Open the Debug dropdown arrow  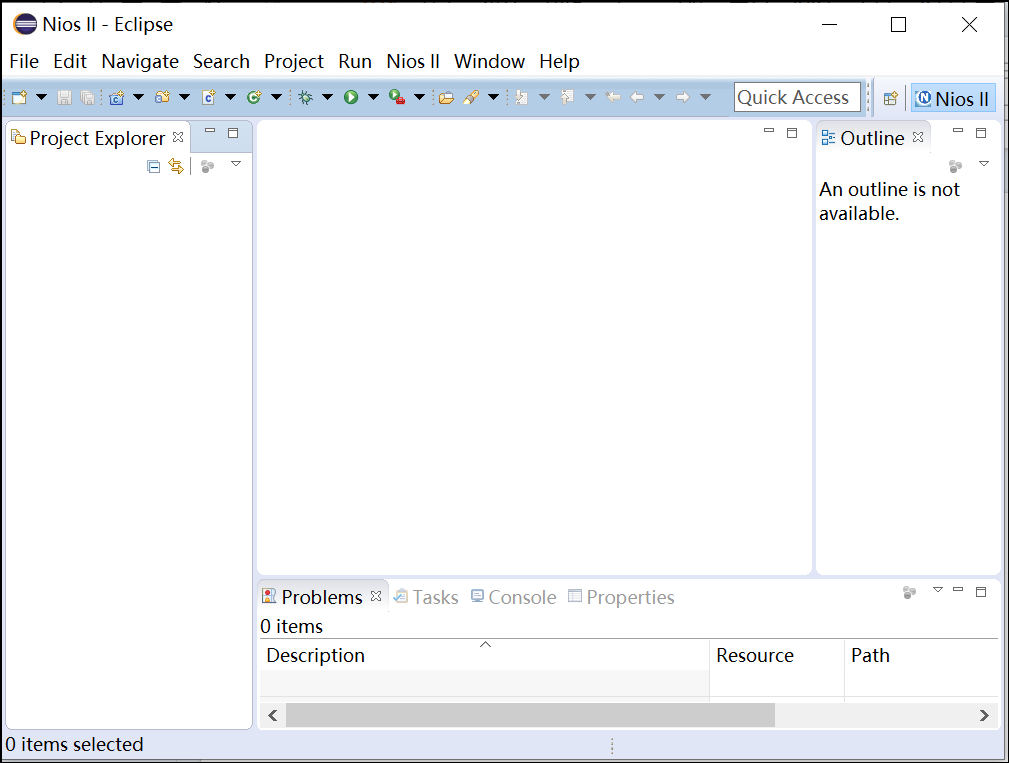[x=328, y=97]
